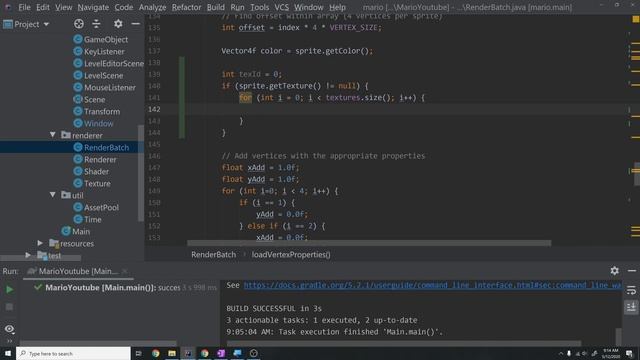Select LevelEditorScene class in tree

pos(113,64)
